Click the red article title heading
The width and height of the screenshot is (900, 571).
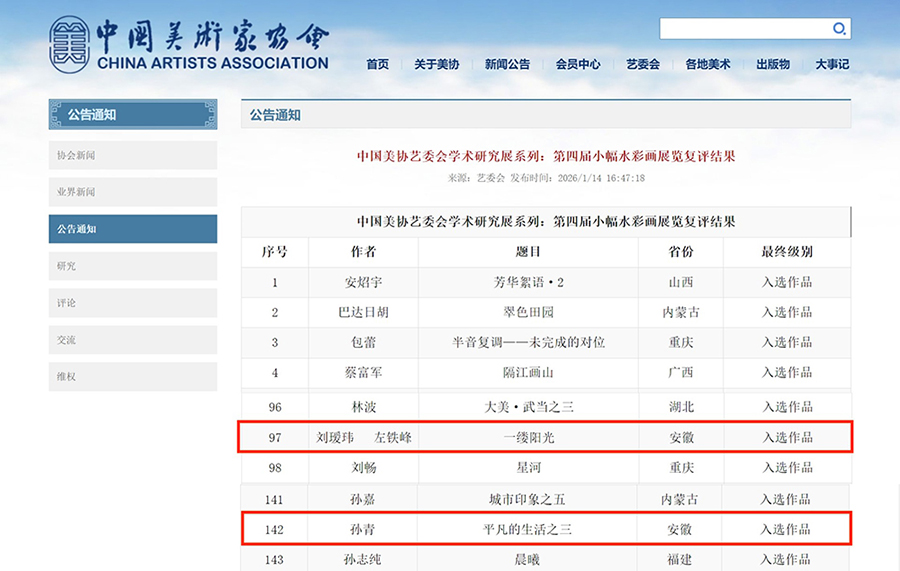tap(546, 156)
